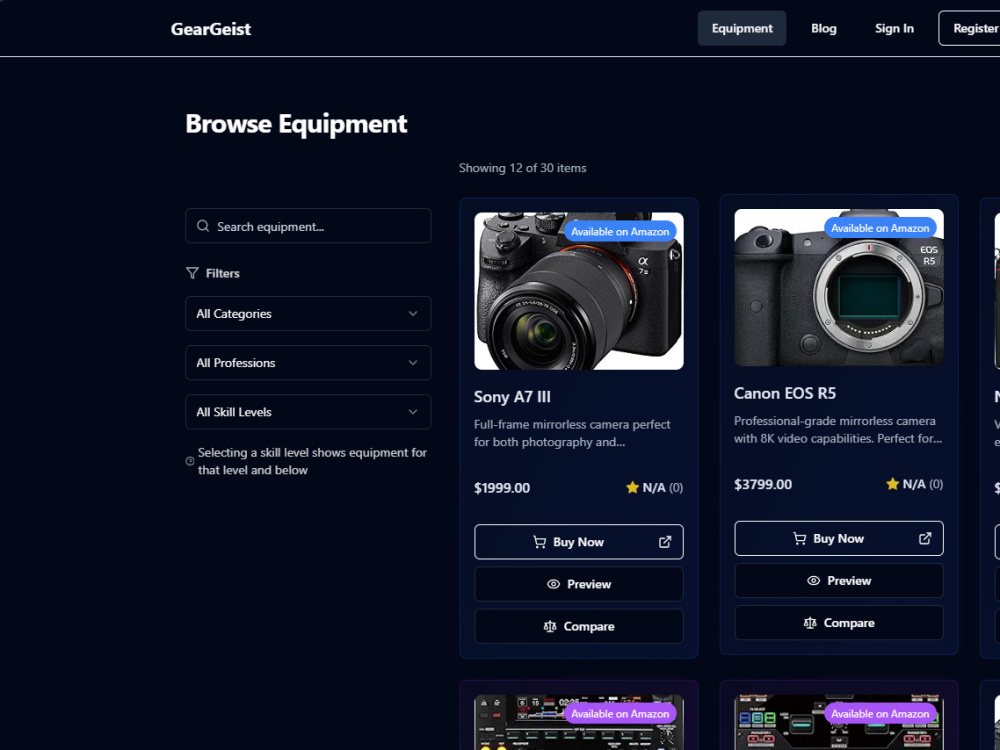Click the cart icon on Canon Buy Now

[x=800, y=539]
